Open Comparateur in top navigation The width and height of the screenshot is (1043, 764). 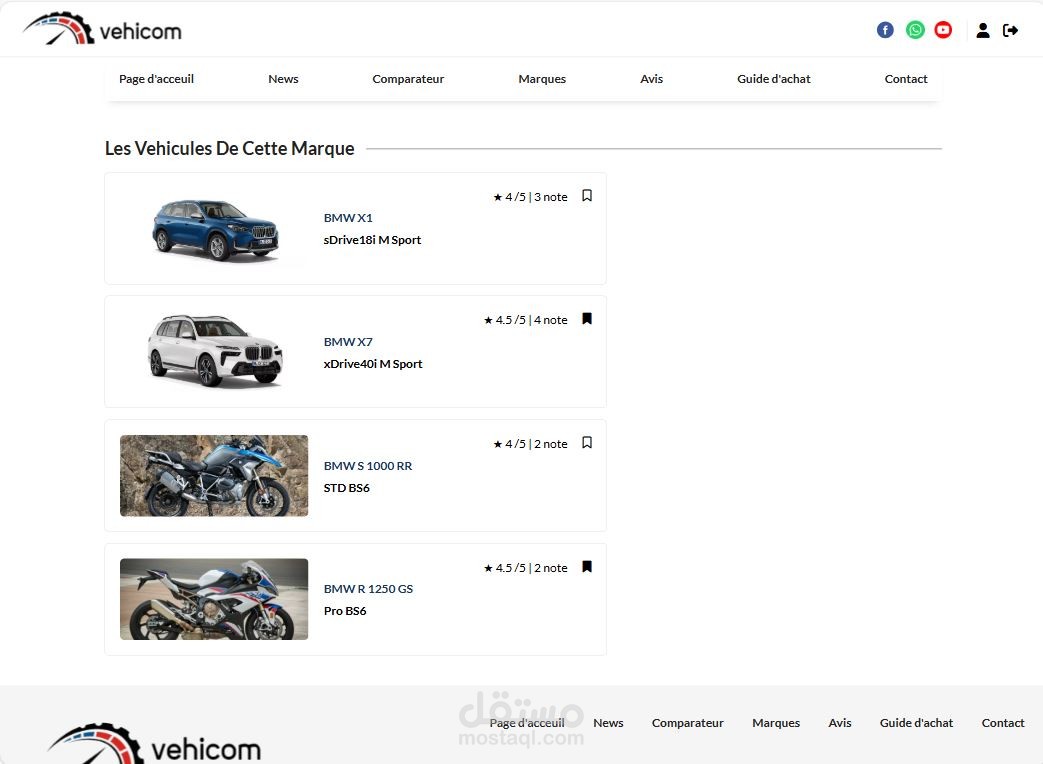point(408,78)
